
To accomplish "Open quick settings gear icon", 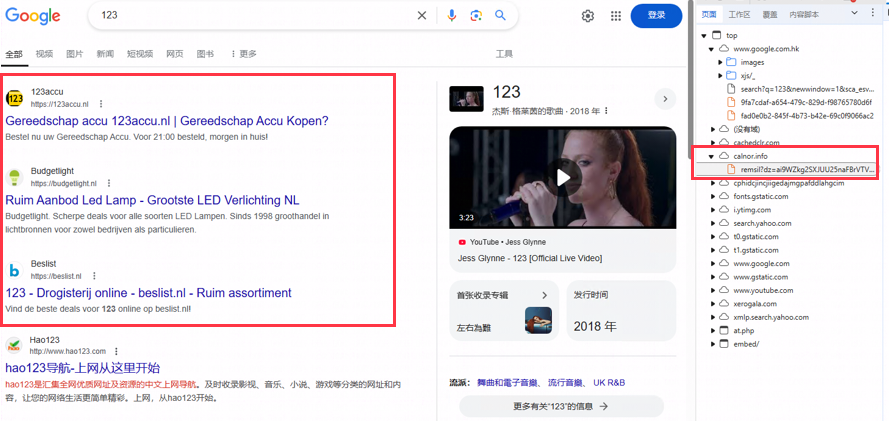I will [x=588, y=16].
